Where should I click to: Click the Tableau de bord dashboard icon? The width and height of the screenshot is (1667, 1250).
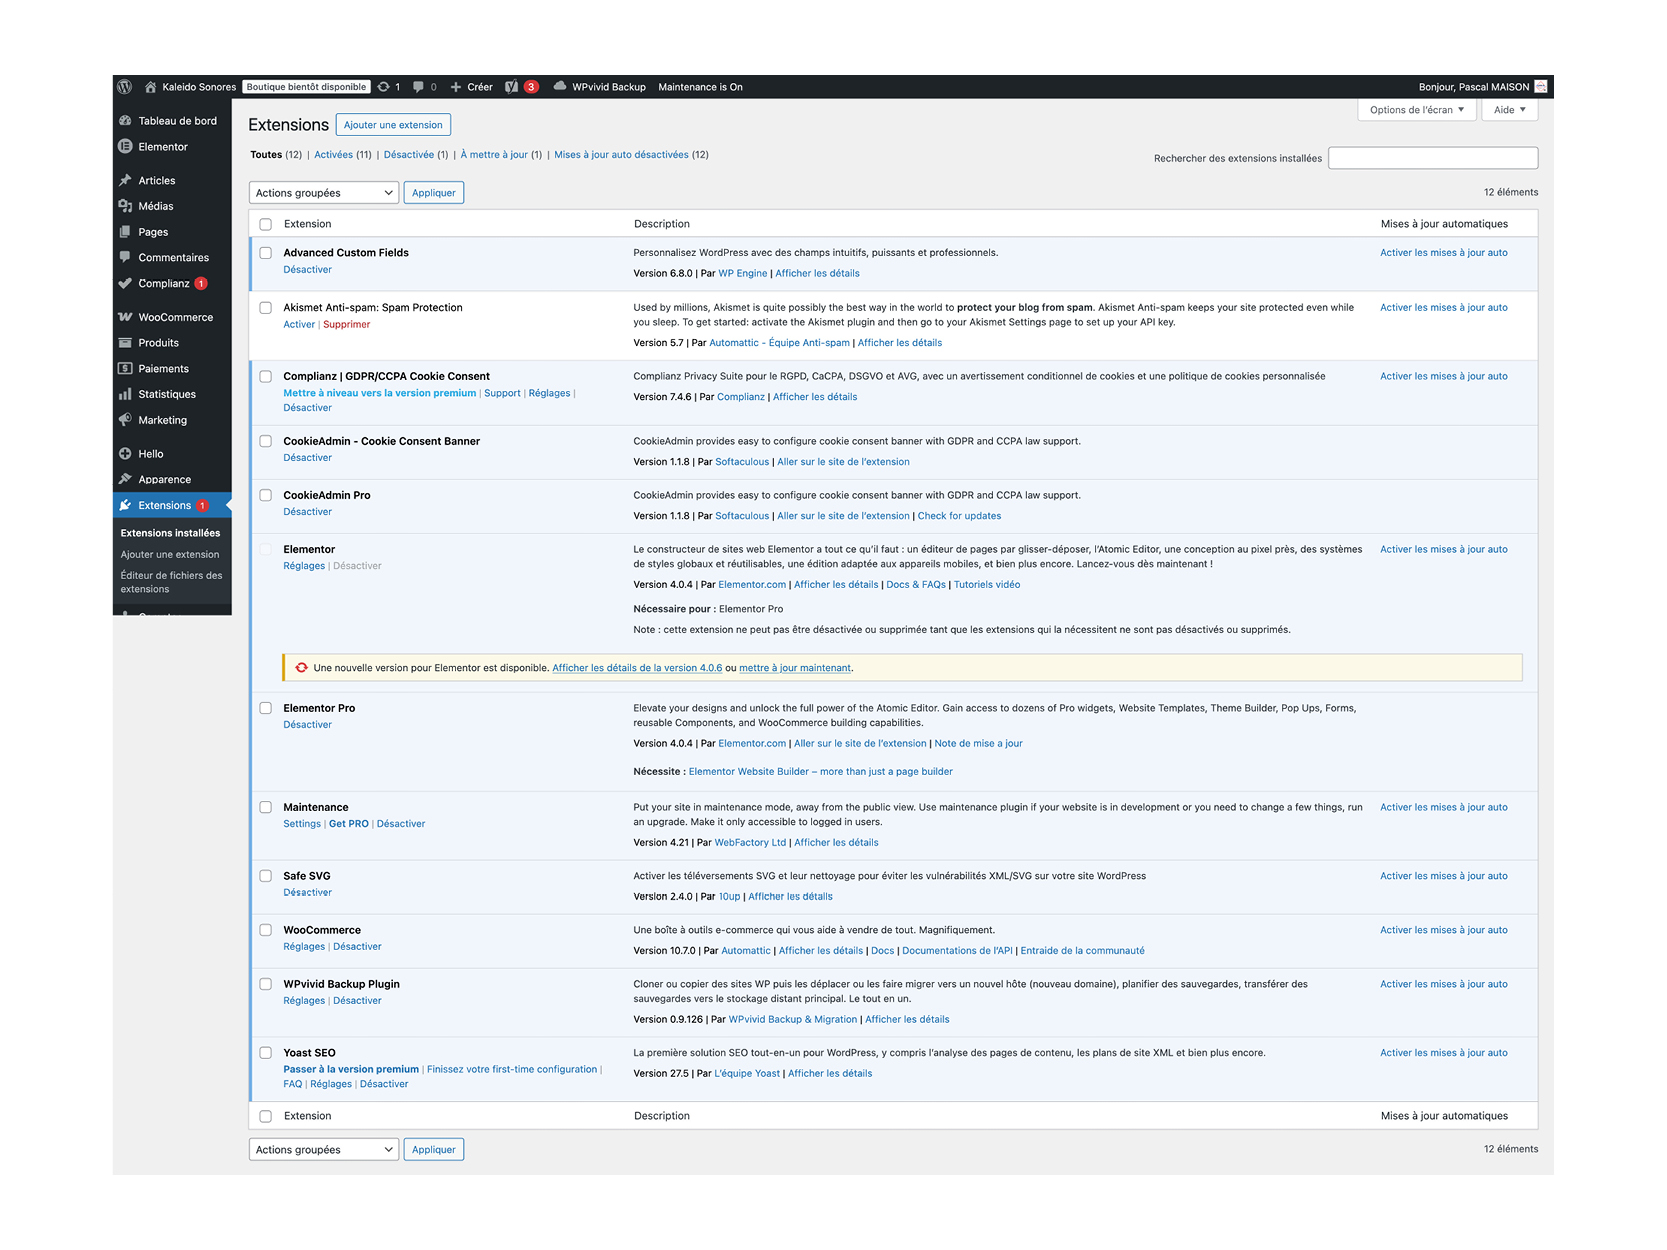(x=125, y=121)
